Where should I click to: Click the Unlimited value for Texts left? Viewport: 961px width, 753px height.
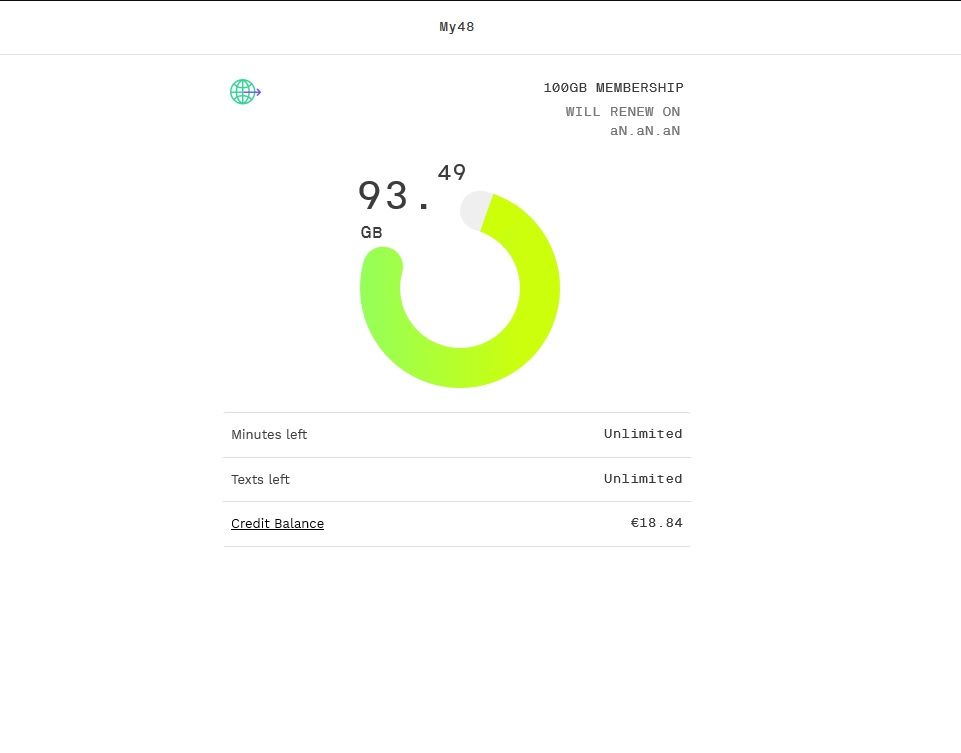pyautogui.click(x=643, y=479)
